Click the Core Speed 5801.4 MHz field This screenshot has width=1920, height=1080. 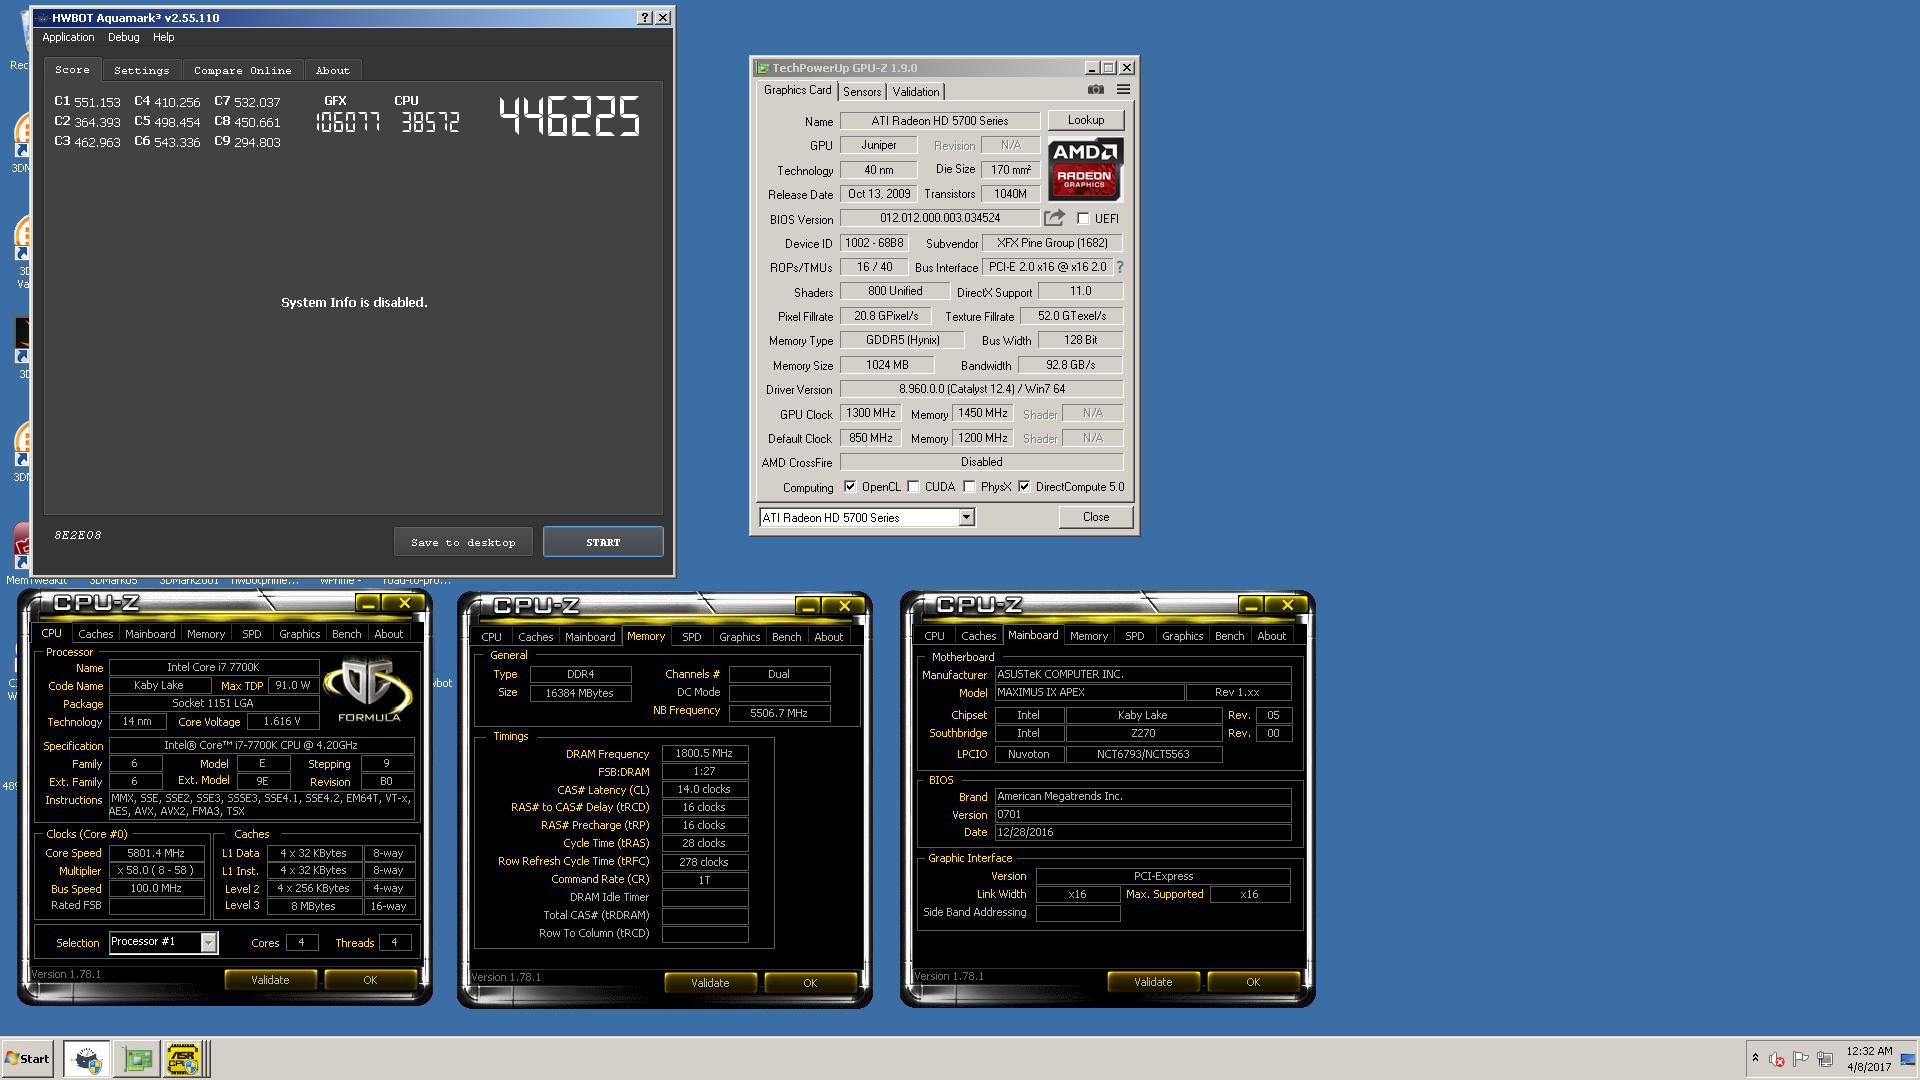click(156, 853)
